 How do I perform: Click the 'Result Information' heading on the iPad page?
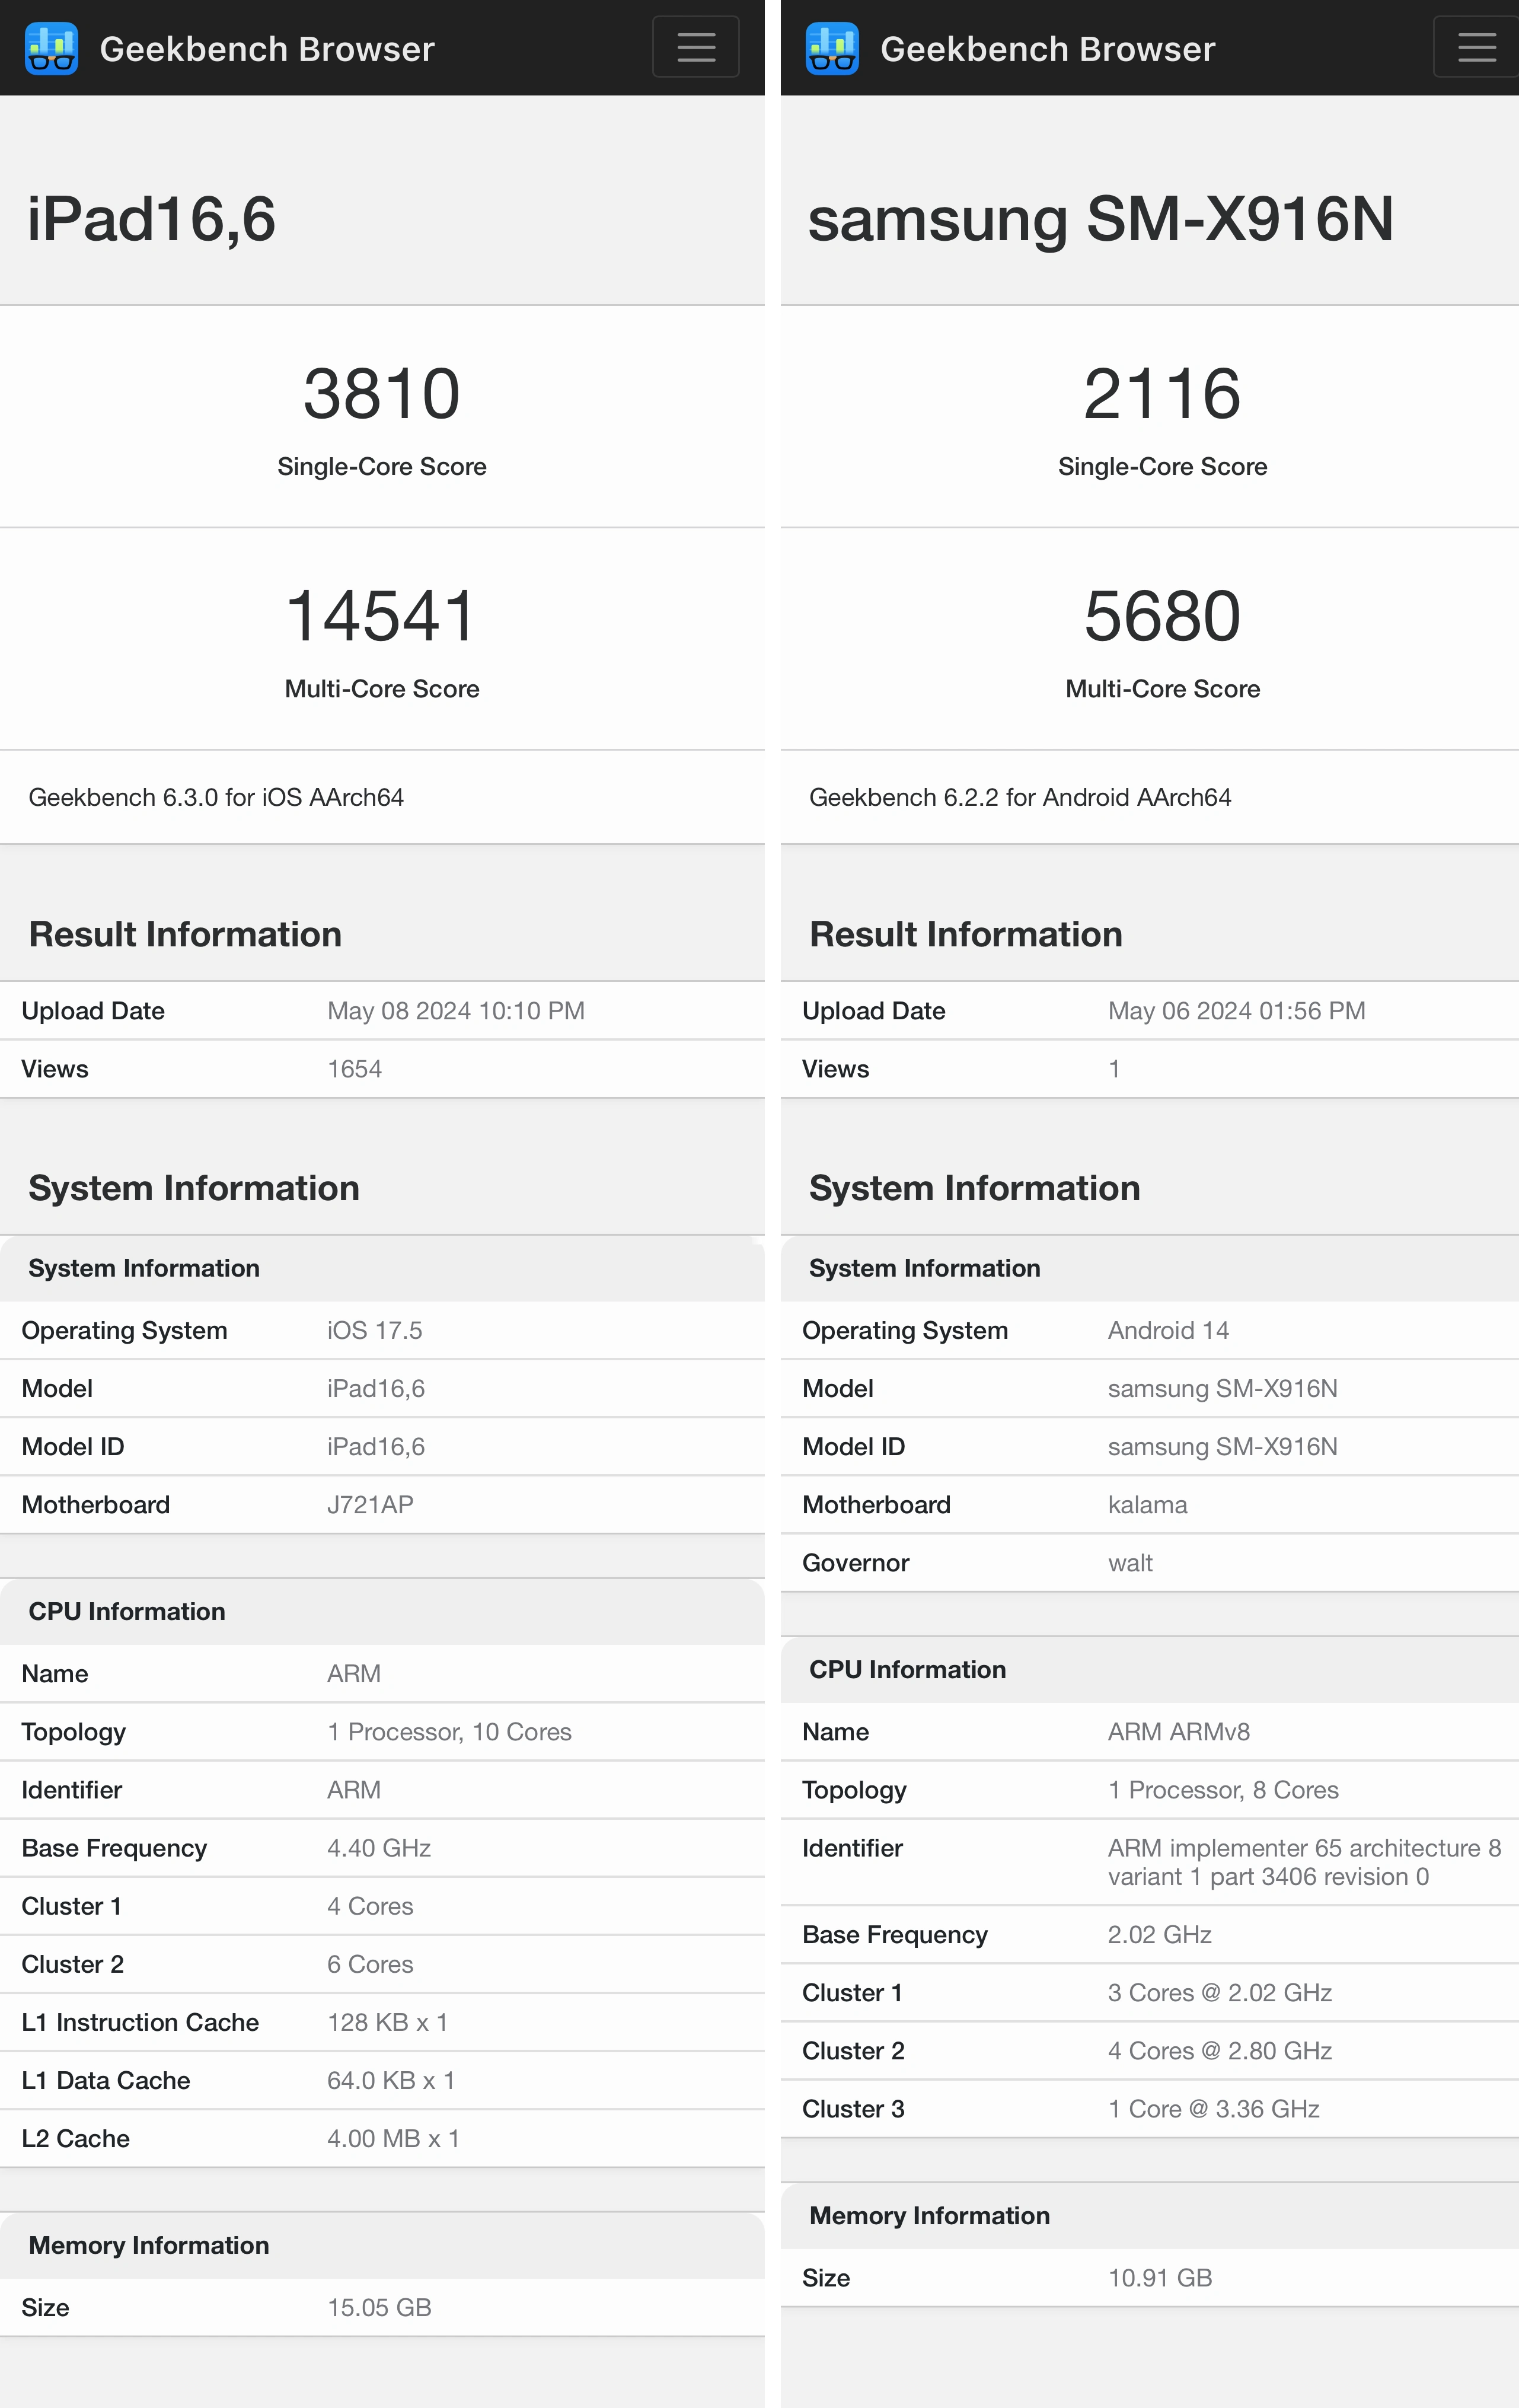(185, 934)
